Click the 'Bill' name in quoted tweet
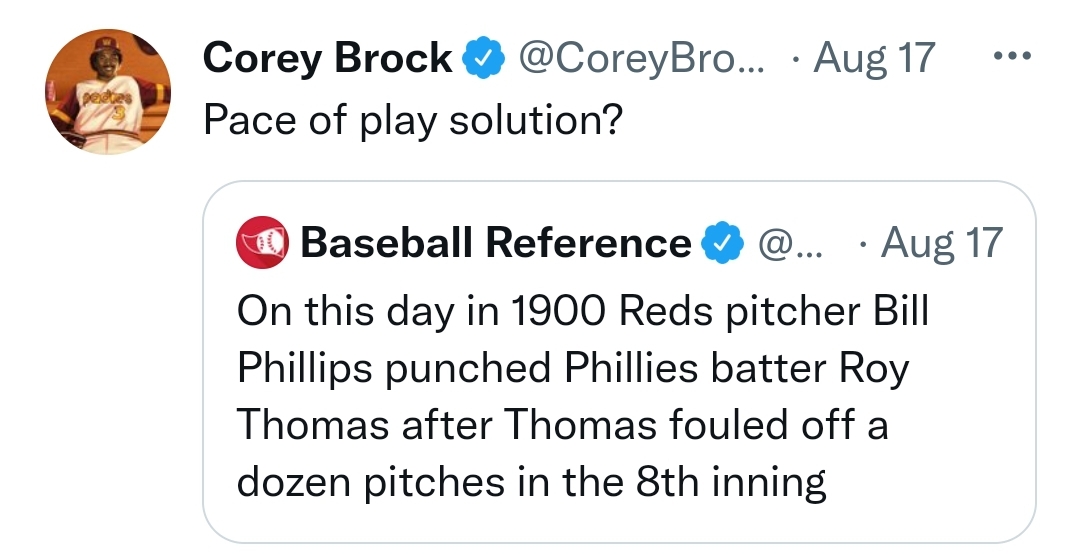This screenshot has width=1080, height=556. 902,311
